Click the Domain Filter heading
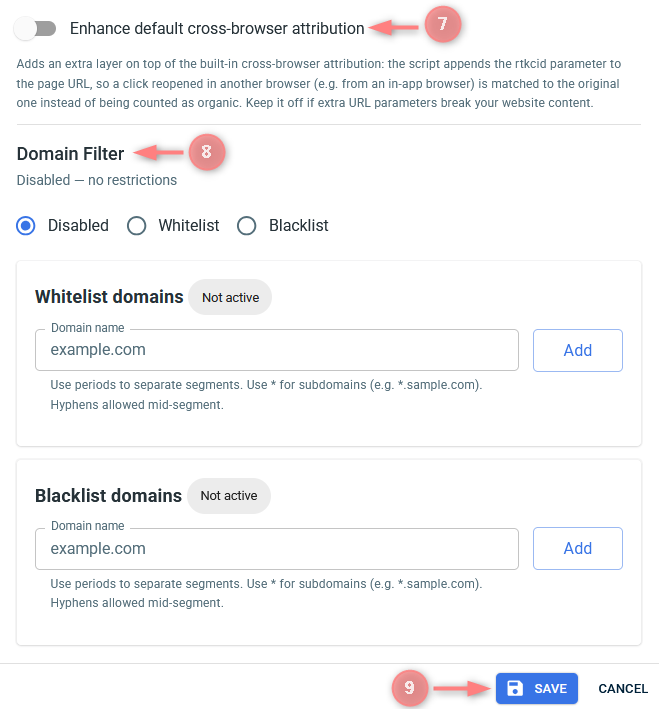The image size is (659, 709). point(71,154)
